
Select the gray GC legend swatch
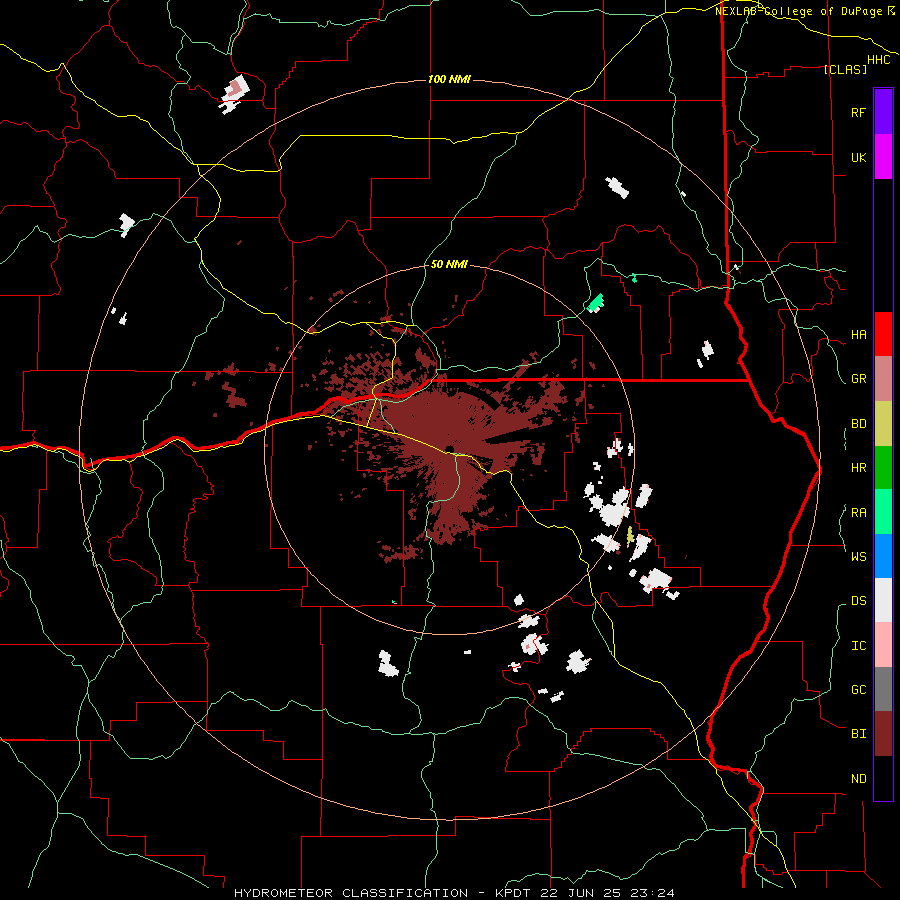click(x=883, y=689)
